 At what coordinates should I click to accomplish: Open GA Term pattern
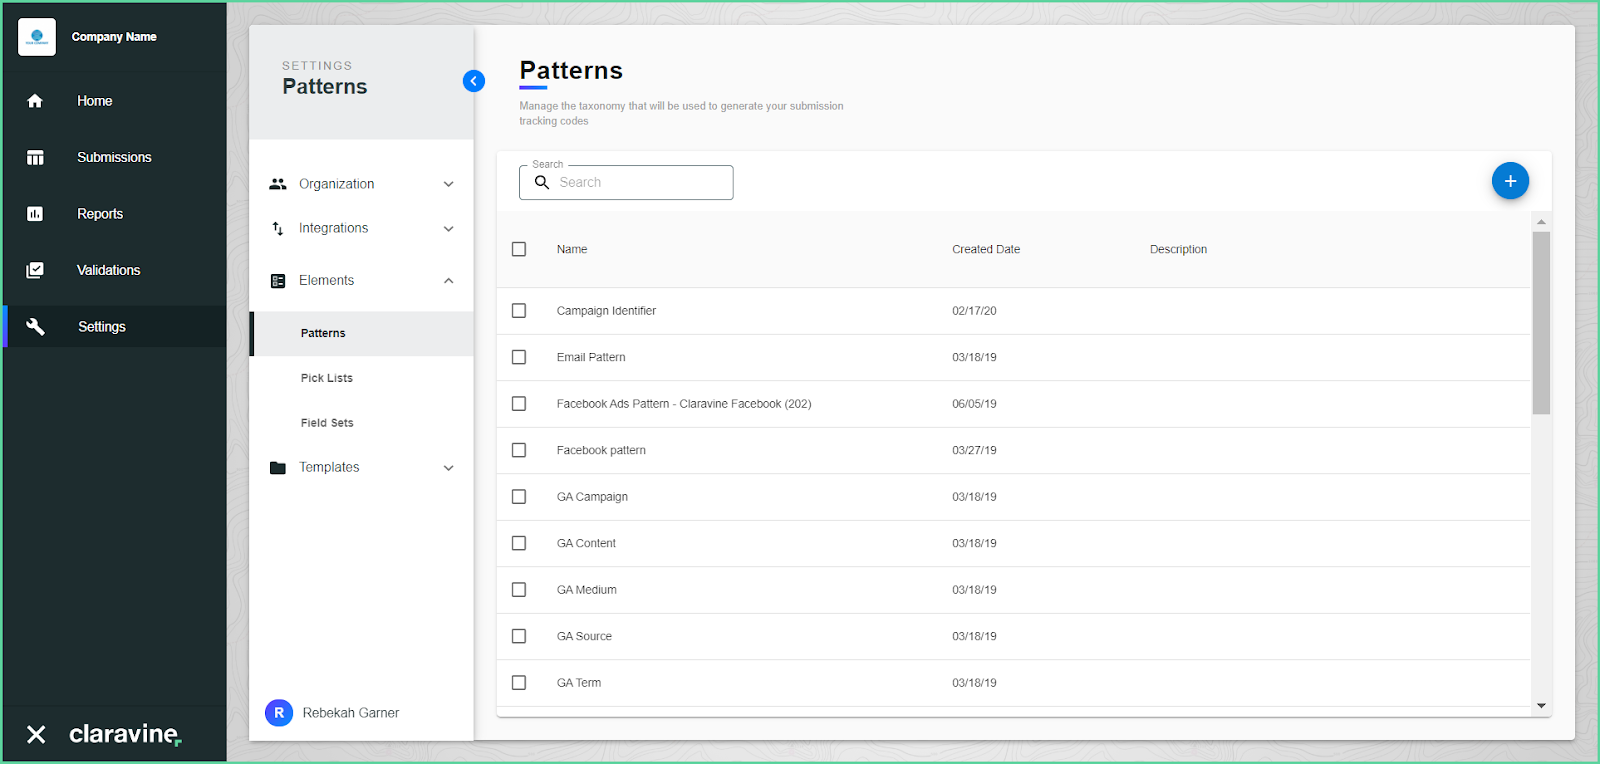(579, 683)
